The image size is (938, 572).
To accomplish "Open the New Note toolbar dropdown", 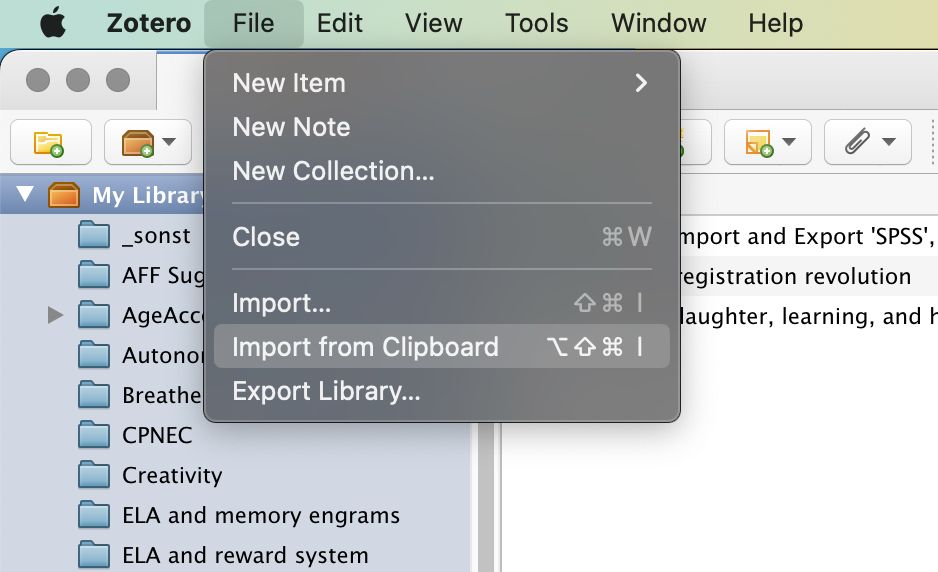I will [768, 142].
